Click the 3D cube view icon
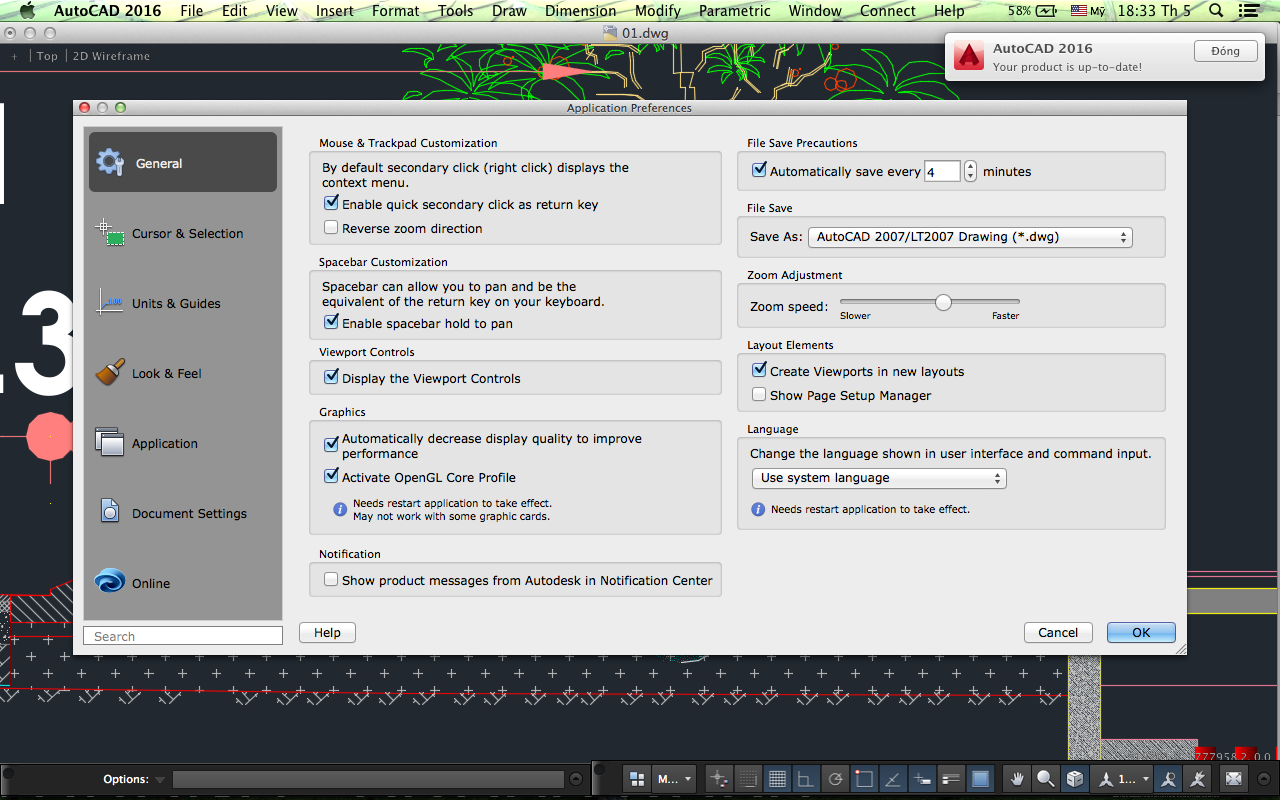The height and width of the screenshot is (800, 1280). [x=1075, y=778]
